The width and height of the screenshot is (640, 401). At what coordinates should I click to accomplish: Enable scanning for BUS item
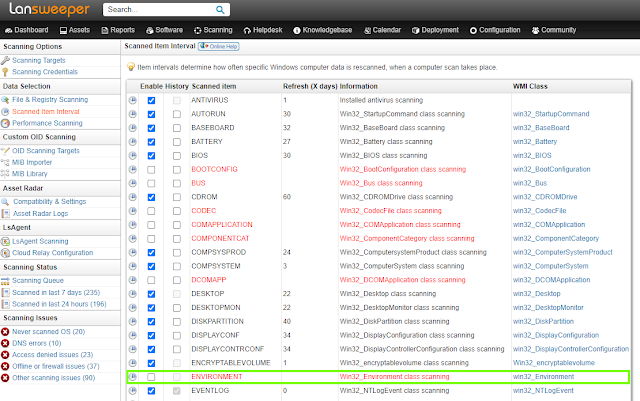coord(151,183)
